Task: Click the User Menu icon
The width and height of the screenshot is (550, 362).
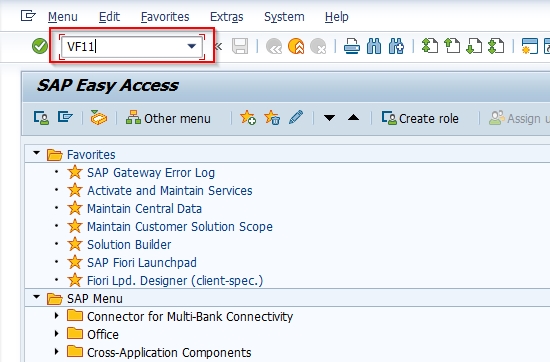Action: (41, 118)
